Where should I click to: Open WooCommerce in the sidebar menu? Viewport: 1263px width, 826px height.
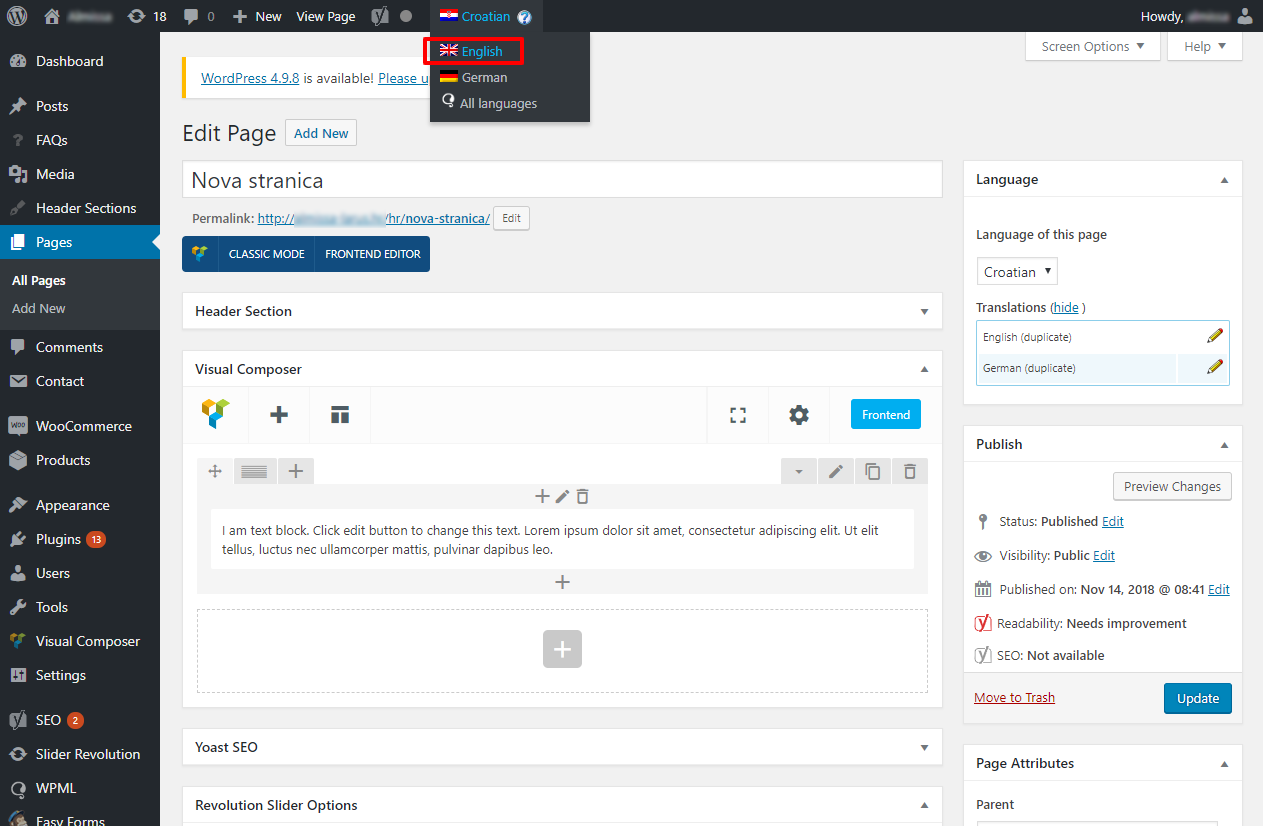(x=83, y=426)
